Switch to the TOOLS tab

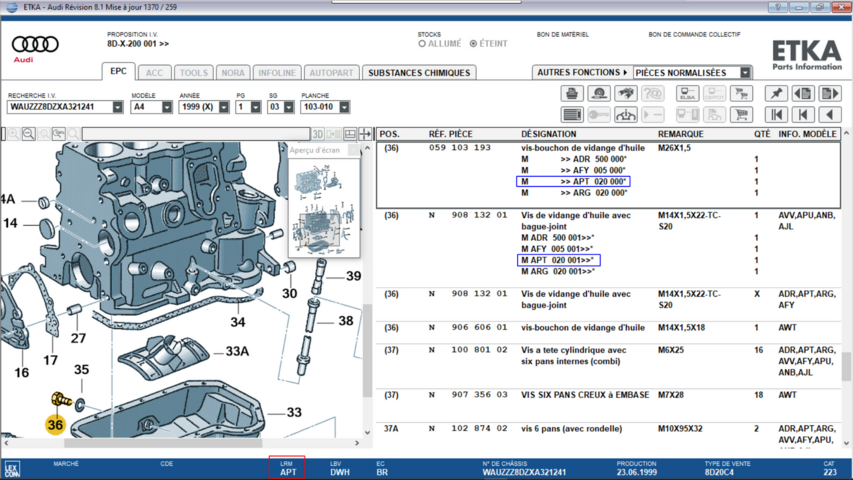coord(194,73)
